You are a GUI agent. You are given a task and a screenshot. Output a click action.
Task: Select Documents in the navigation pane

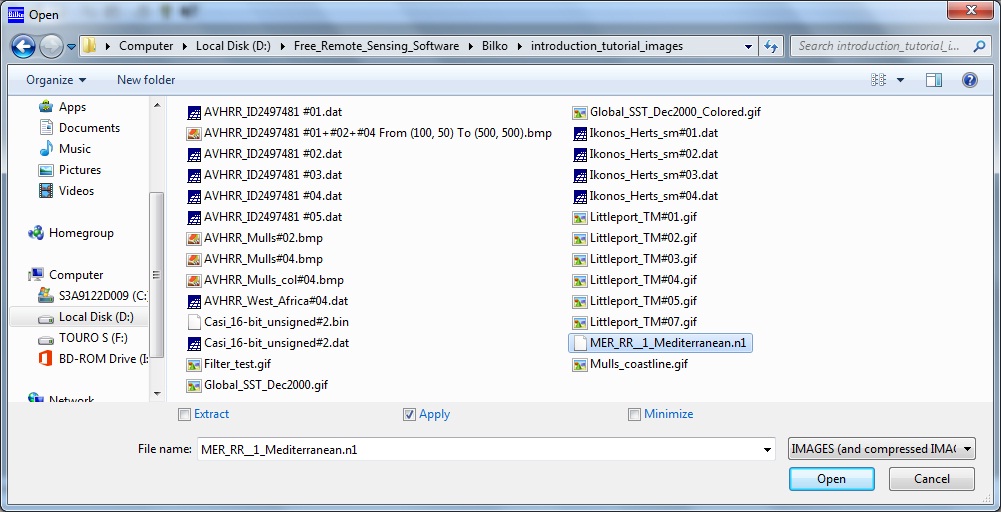[x=89, y=128]
